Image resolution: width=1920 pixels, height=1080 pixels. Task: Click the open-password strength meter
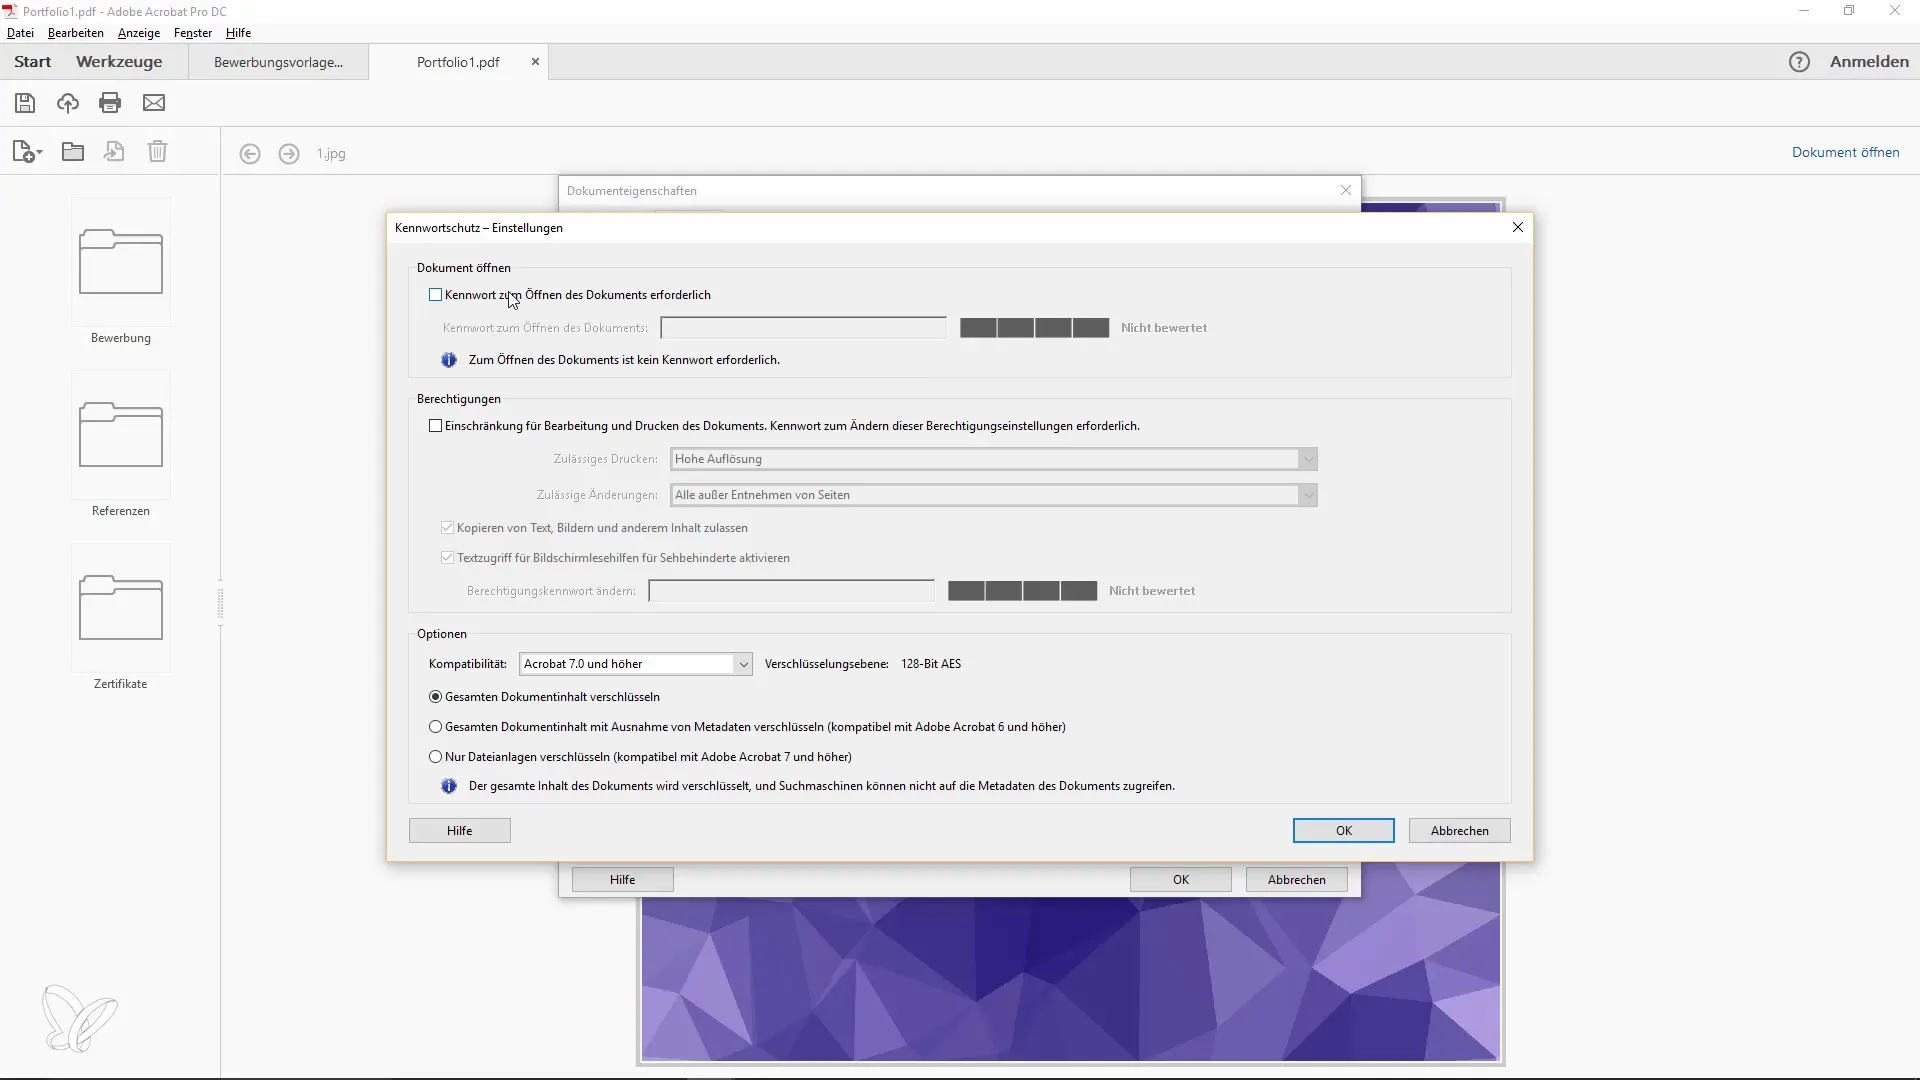pyautogui.click(x=1035, y=328)
